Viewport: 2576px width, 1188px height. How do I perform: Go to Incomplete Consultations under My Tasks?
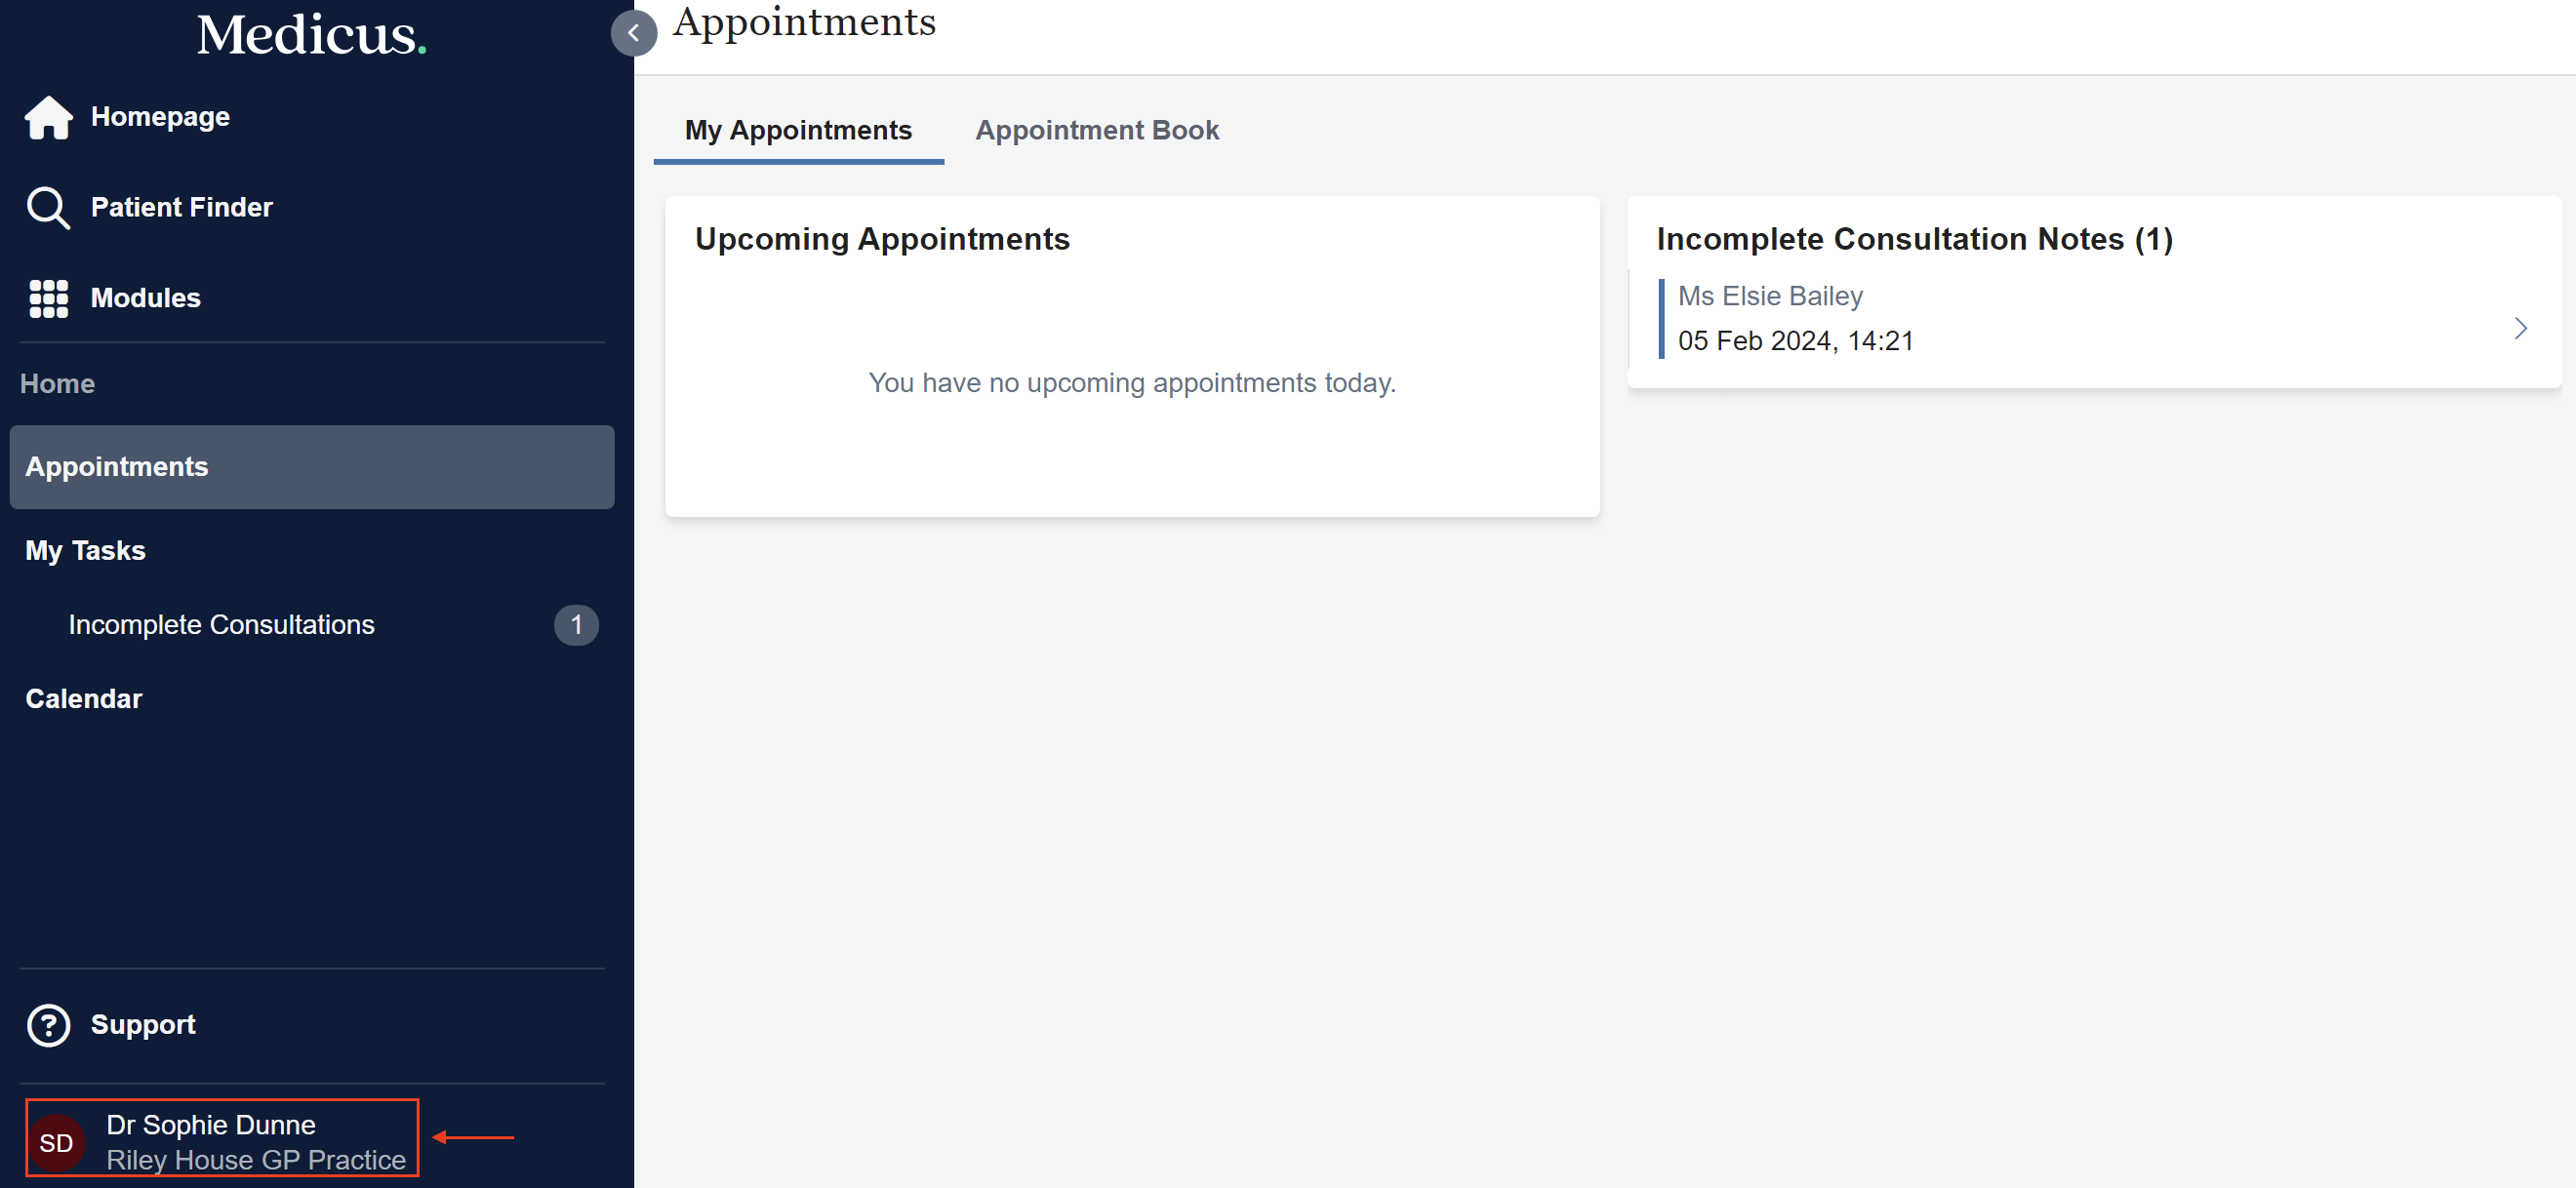coord(221,624)
